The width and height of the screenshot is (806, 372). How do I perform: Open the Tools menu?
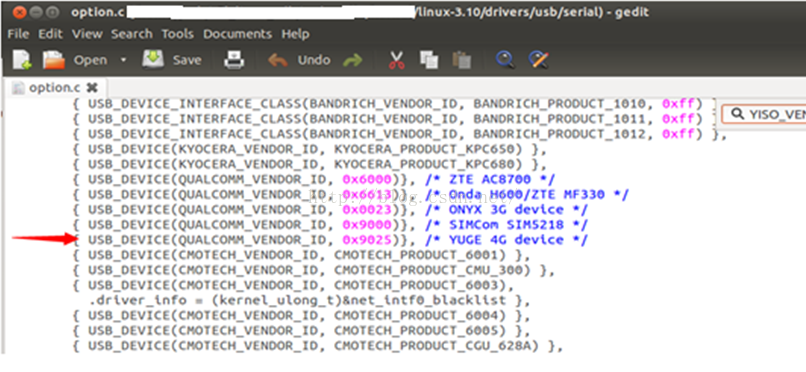point(177,34)
